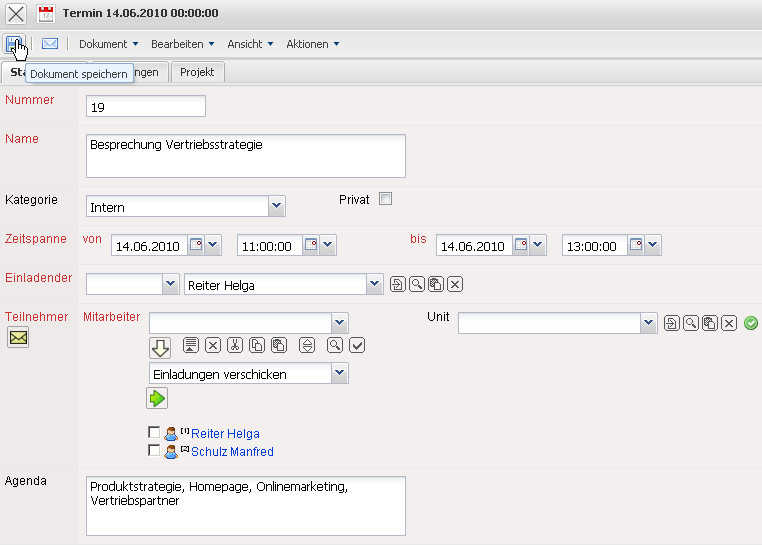Click the scissors cut icon in Mitarbeiter row
The height and width of the screenshot is (545, 762).
point(234,345)
